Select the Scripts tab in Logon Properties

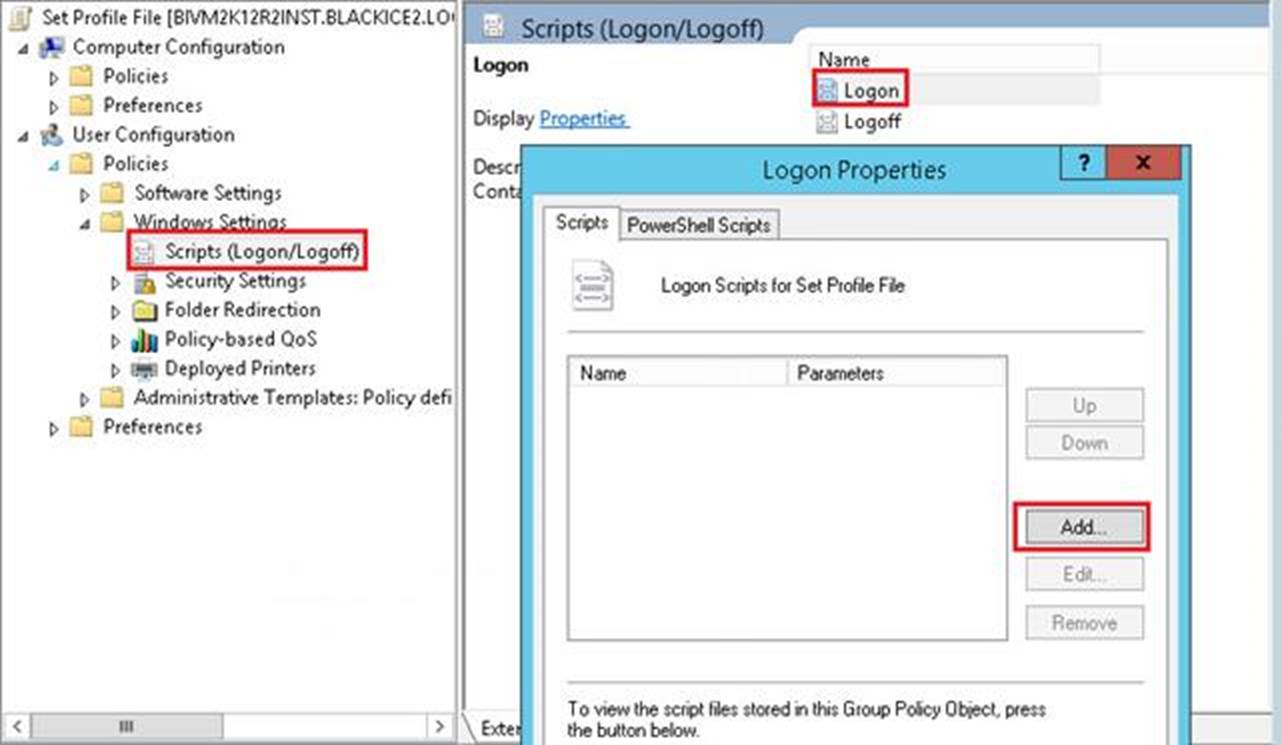click(x=581, y=223)
